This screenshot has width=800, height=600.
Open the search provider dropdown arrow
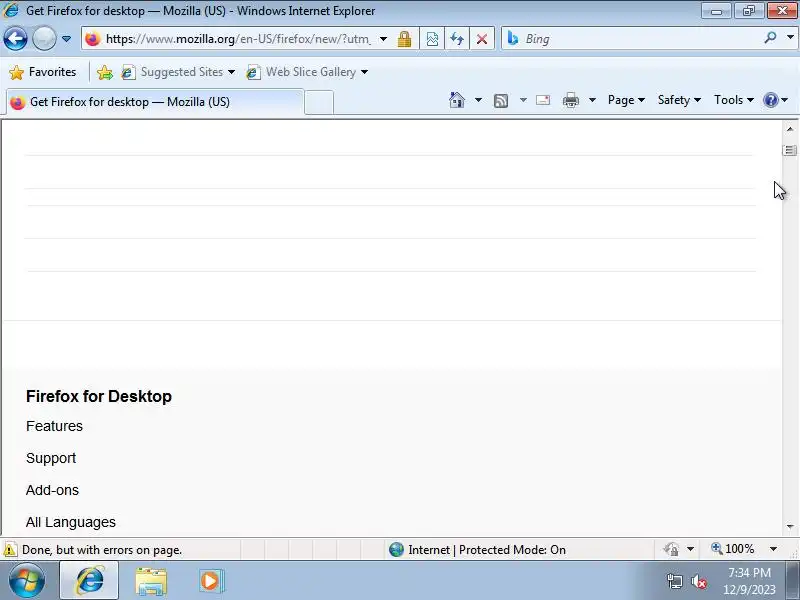coord(790,38)
